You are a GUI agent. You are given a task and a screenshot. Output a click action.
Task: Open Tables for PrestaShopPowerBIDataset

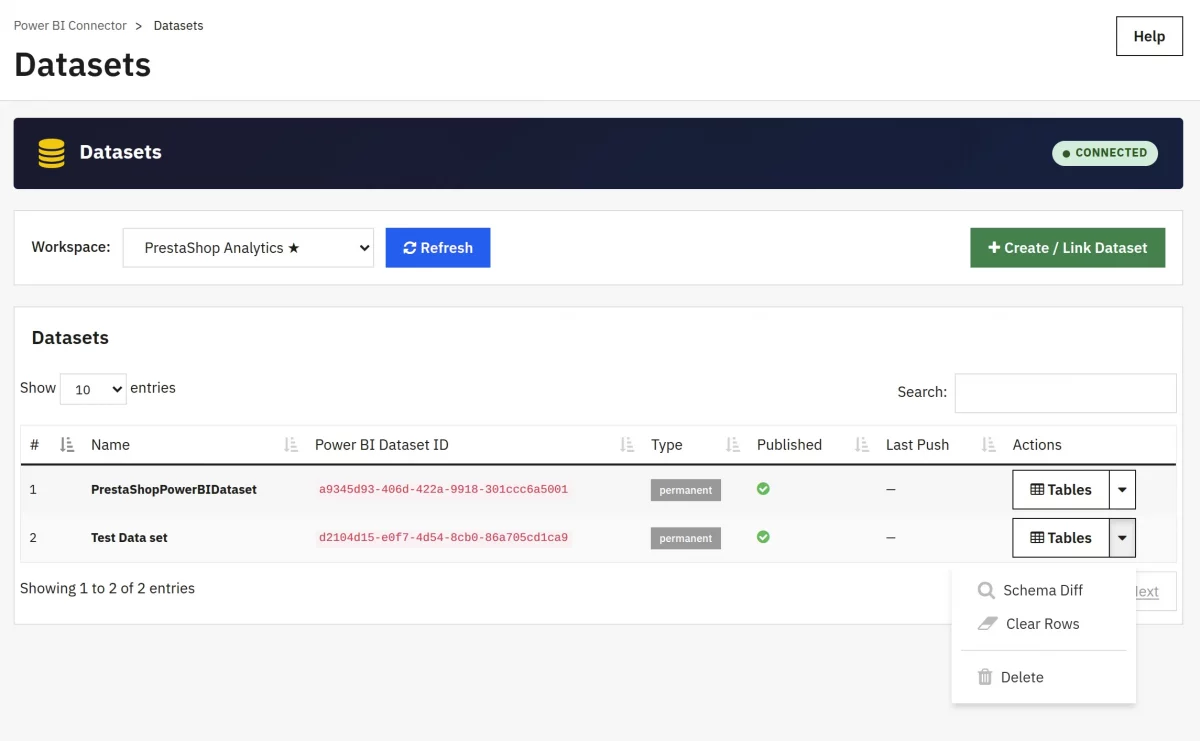tap(1061, 490)
